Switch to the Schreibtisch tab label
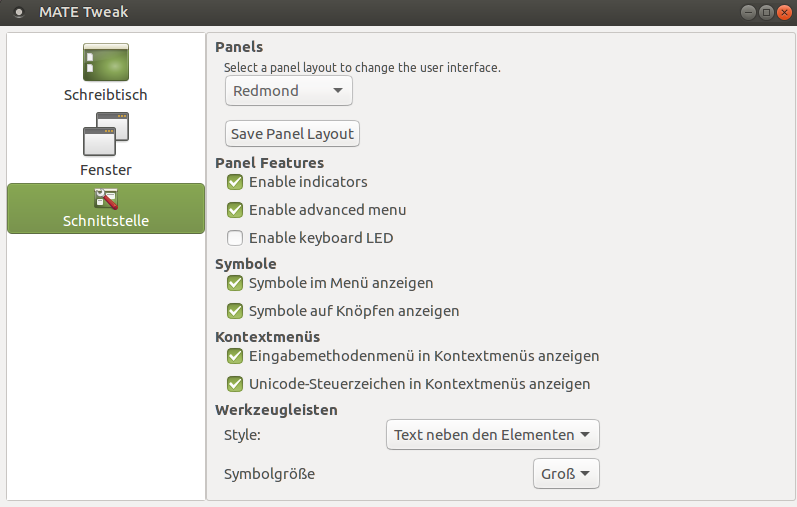 point(106,95)
